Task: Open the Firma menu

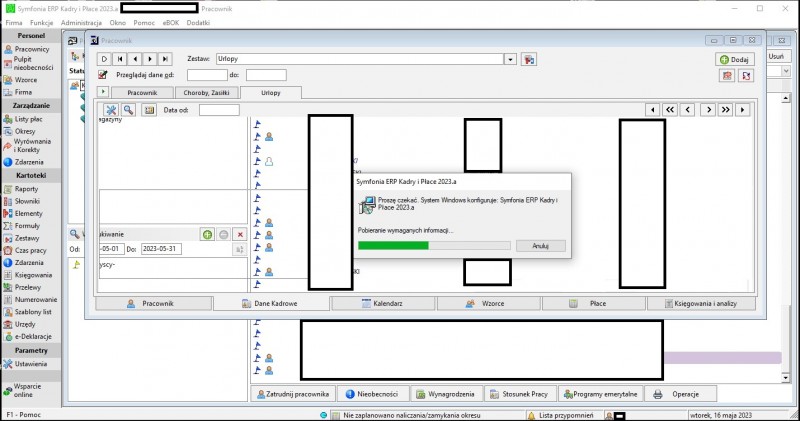Action: (14, 22)
